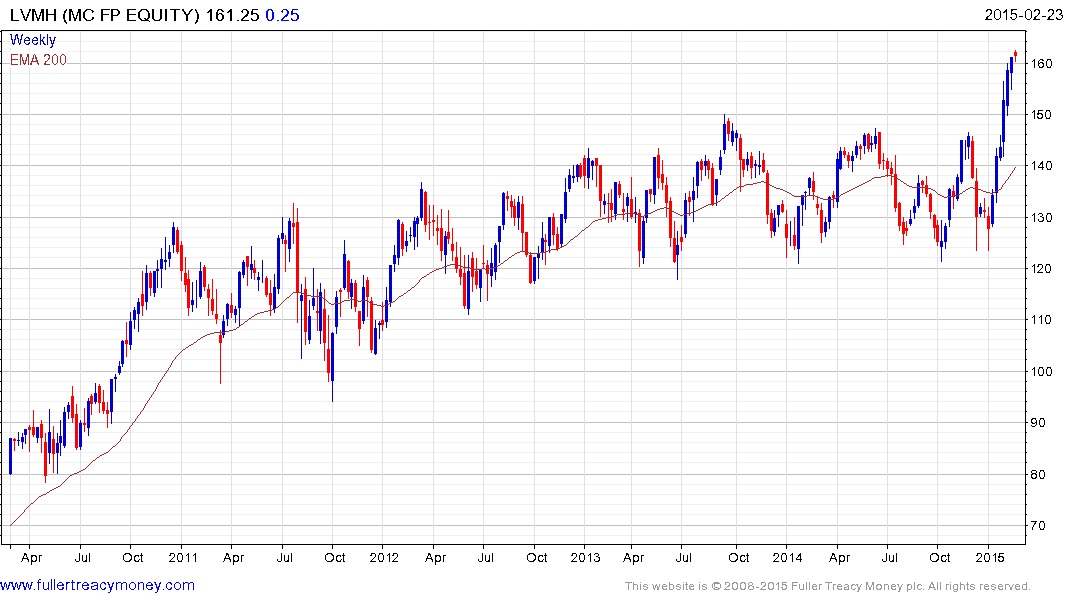
Task: Select the last price value 161.25
Action: 232,15
